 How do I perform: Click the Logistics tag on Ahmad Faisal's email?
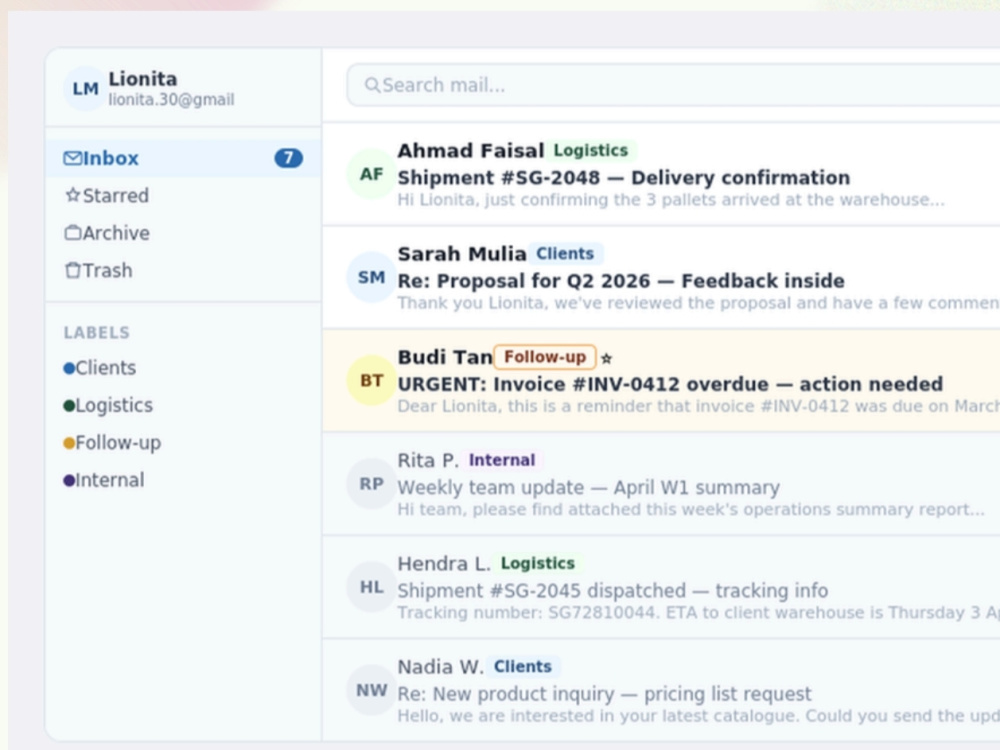point(591,151)
